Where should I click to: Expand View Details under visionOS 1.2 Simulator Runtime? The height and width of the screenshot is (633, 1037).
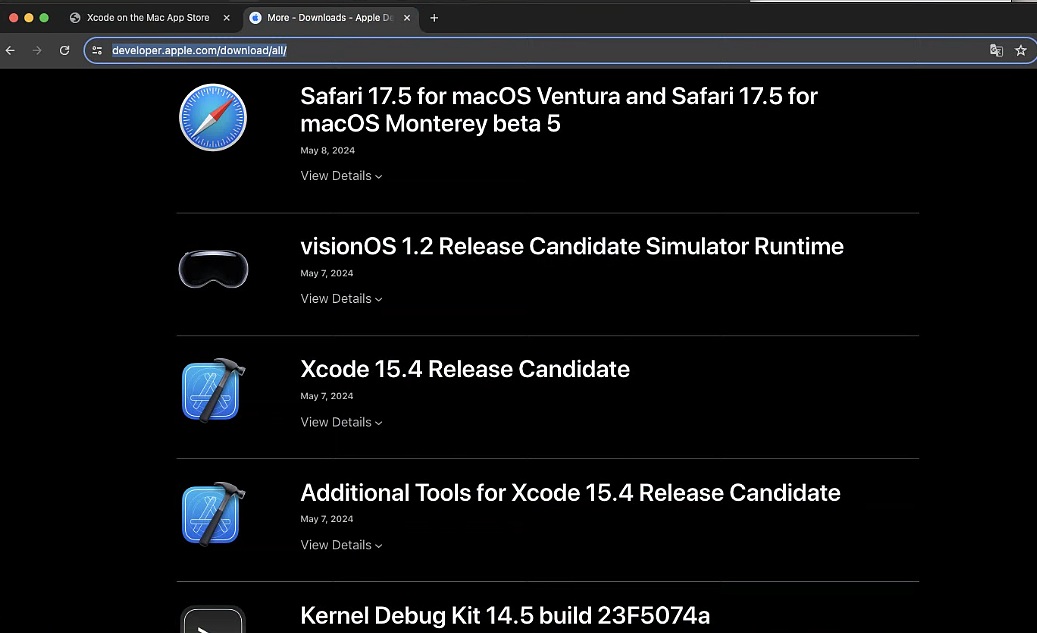pyautogui.click(x=341, y=298)
